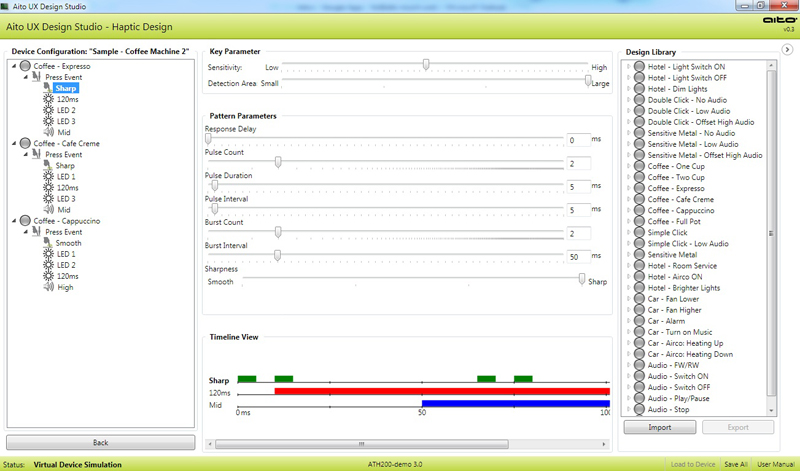Image resolution: width=800 pixels, height=471 pixels.
Task: Collapse Press Event under Coffee - Cappuccino
Action: (x=26, y=232)
